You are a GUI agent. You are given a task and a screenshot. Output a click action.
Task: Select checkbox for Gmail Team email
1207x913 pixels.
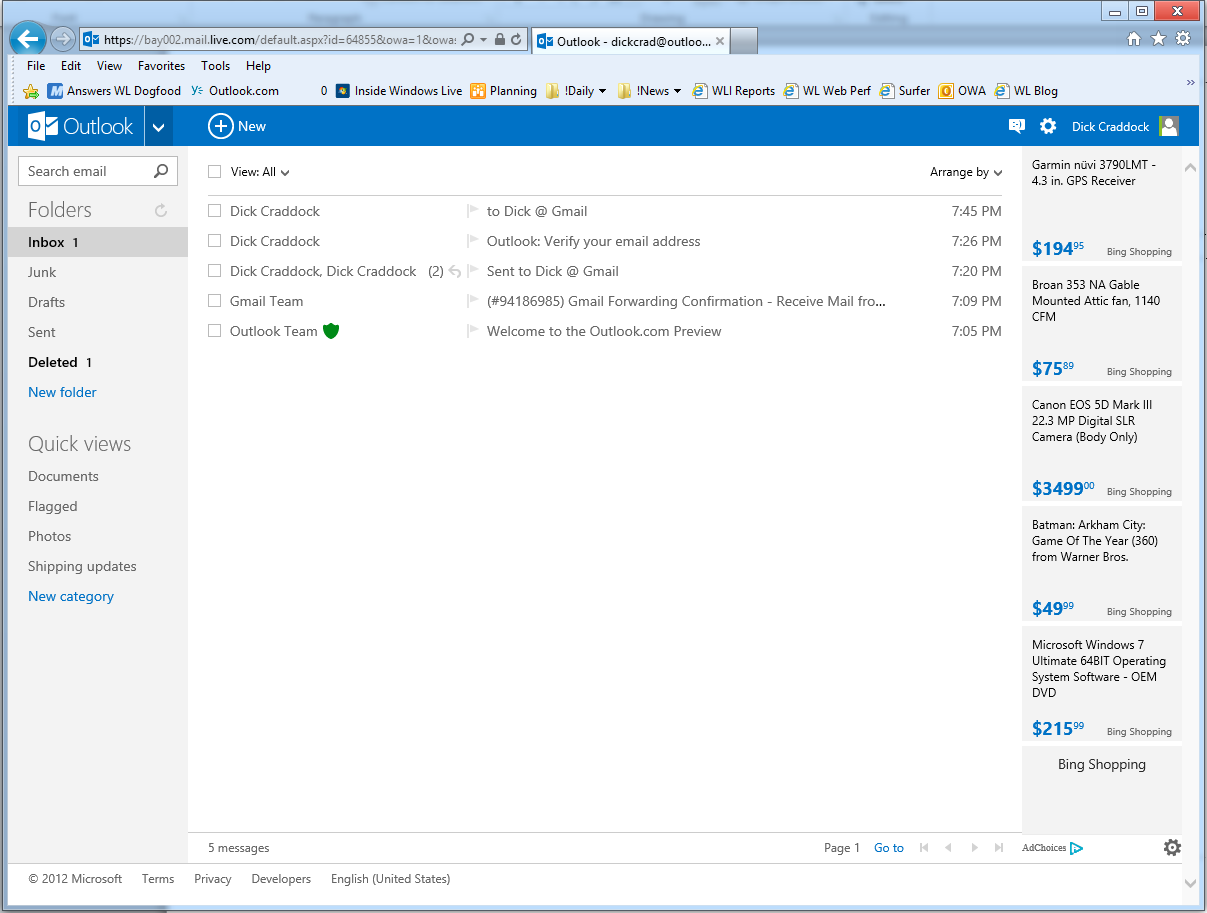214,301
